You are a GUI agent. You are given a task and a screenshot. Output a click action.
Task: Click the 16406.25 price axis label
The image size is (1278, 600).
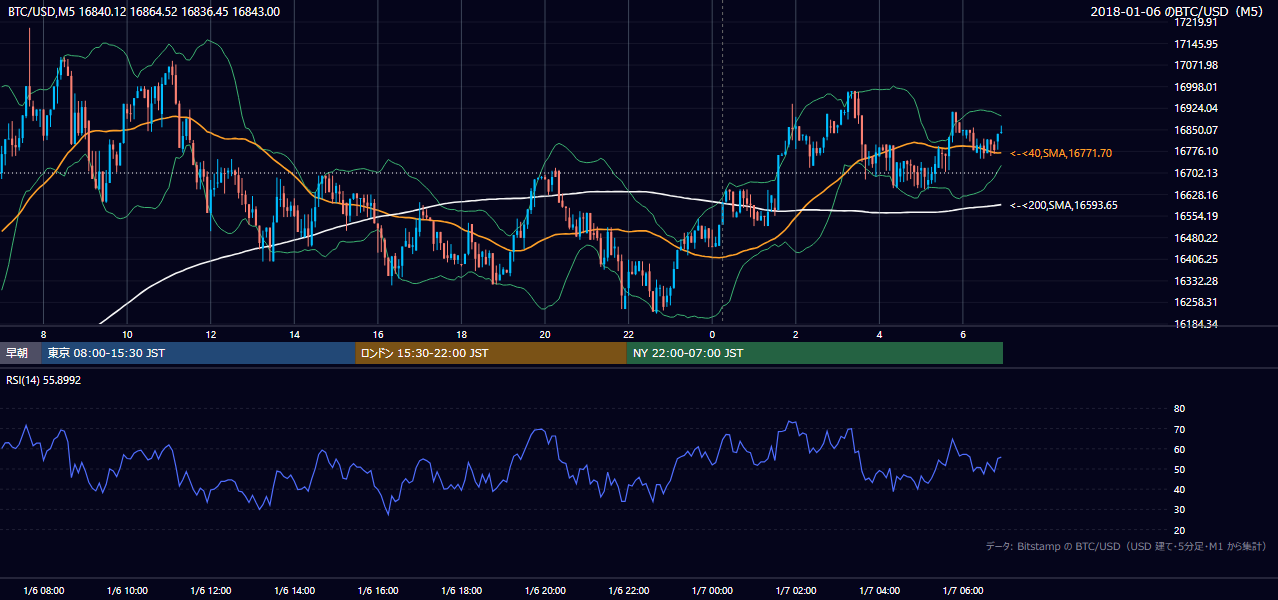coord(1195,259)
